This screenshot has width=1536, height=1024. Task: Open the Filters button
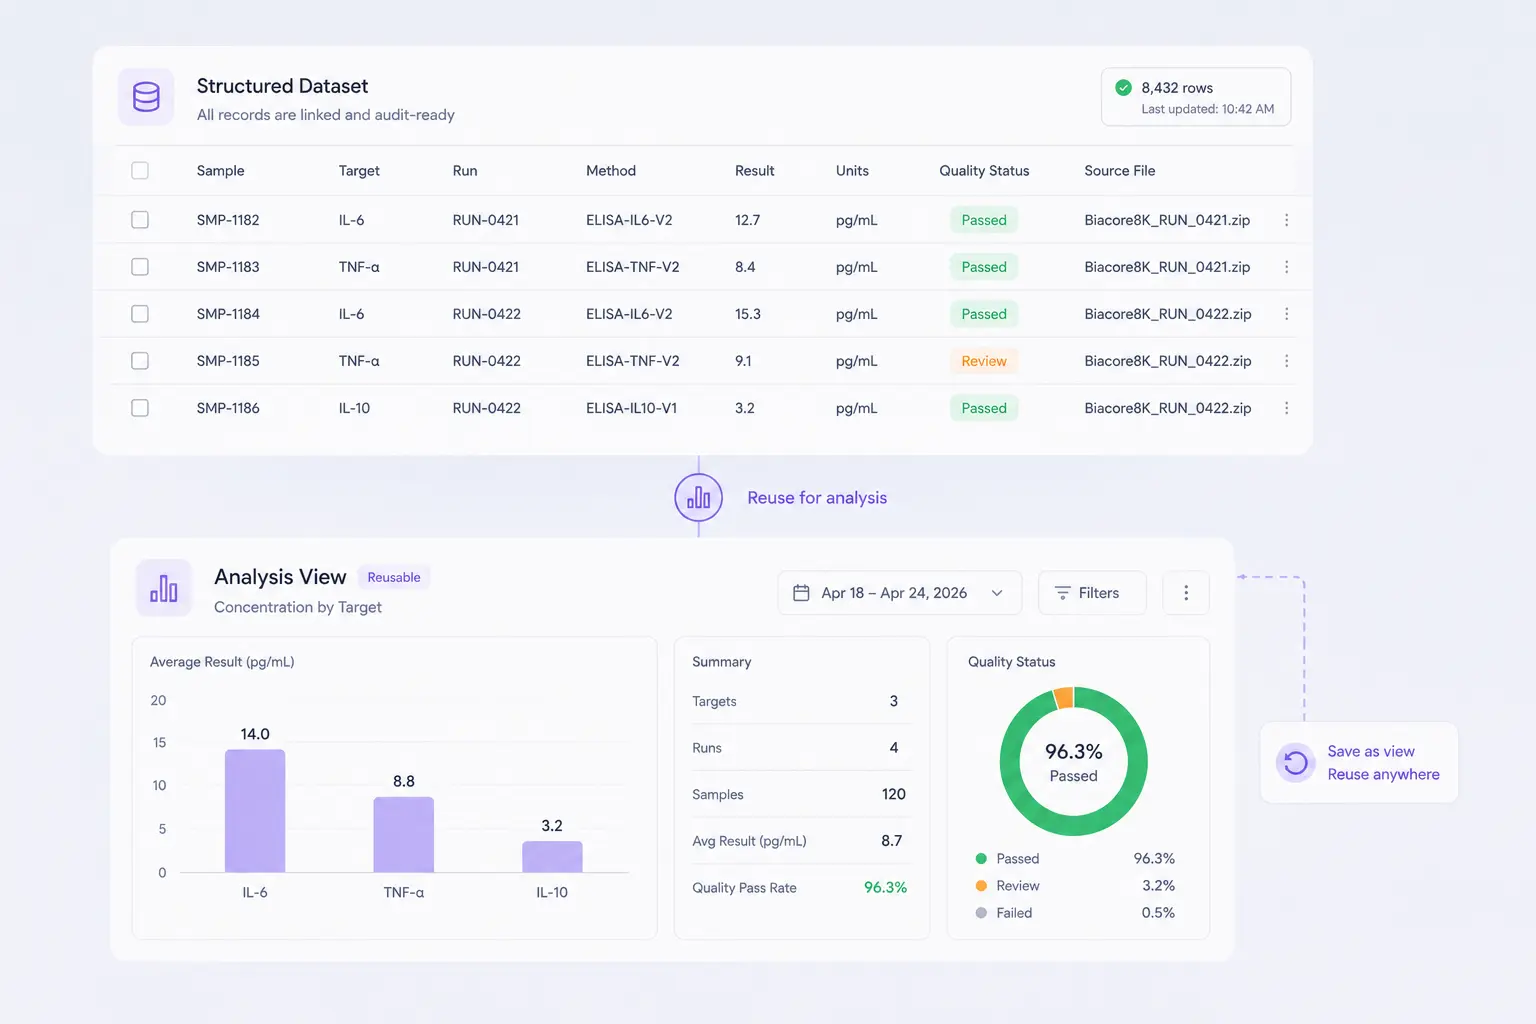(x=1091, y=593)
